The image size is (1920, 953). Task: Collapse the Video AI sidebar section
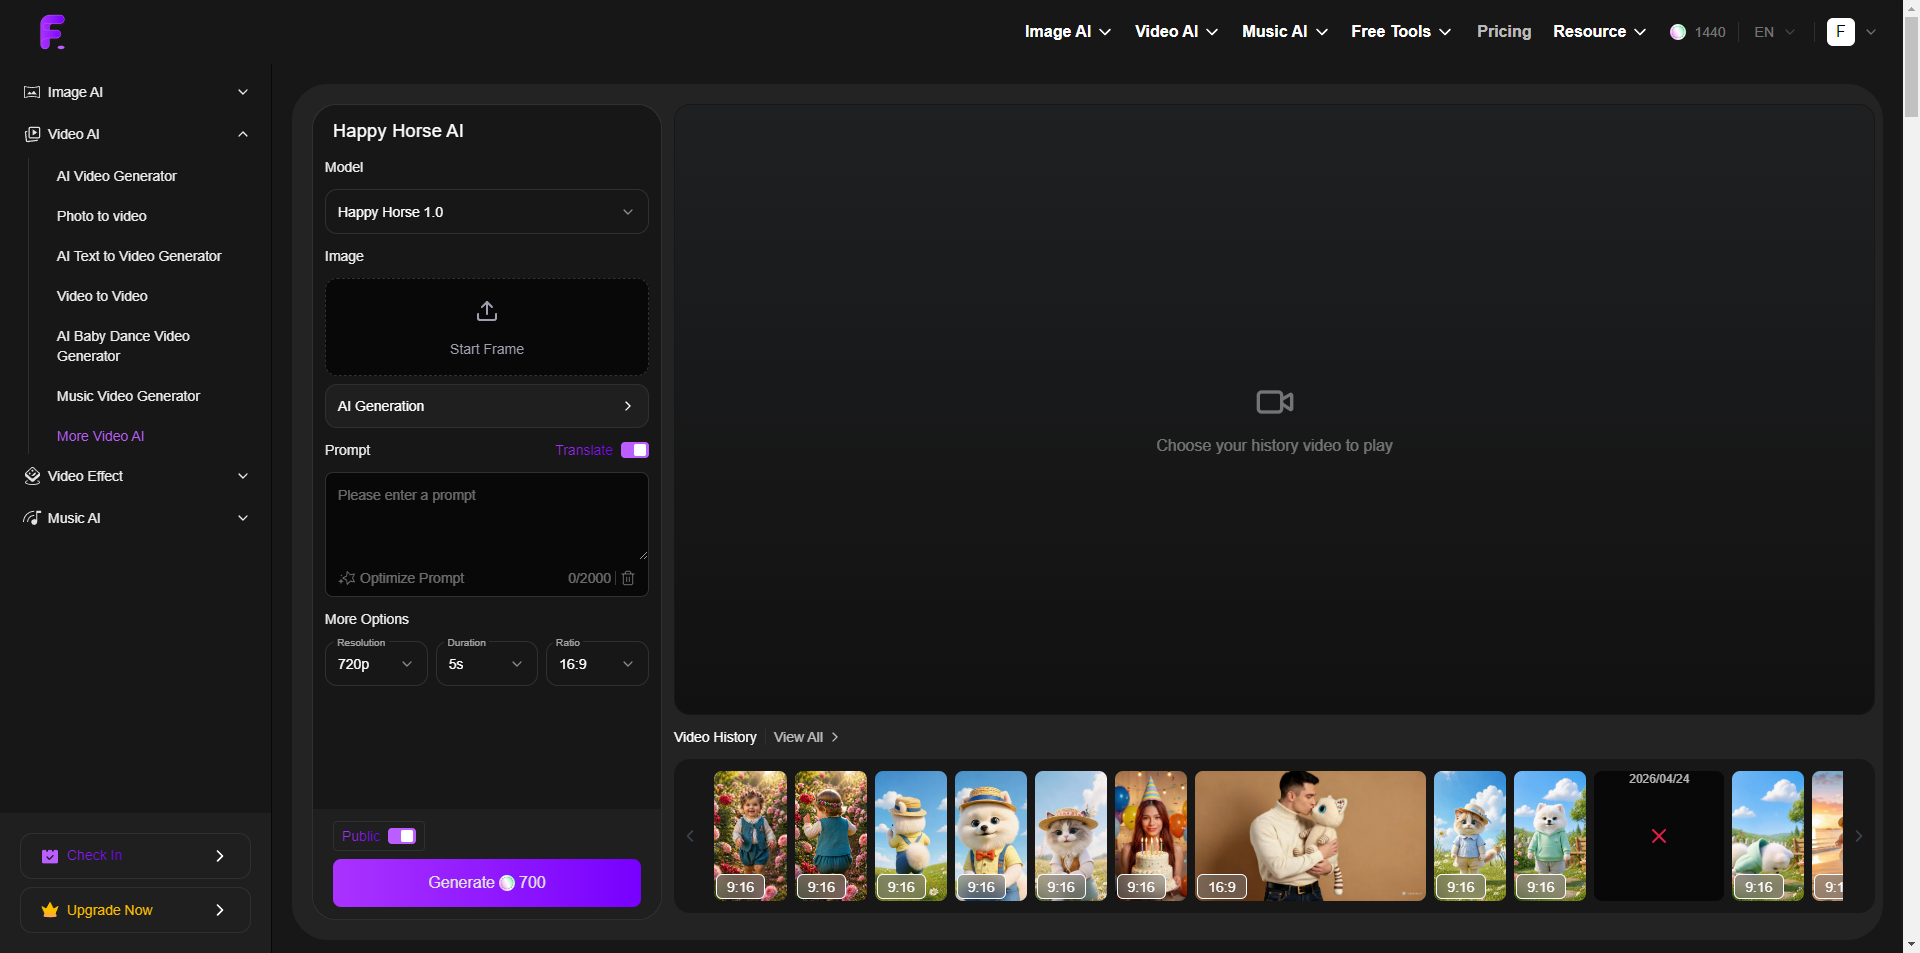243,134
